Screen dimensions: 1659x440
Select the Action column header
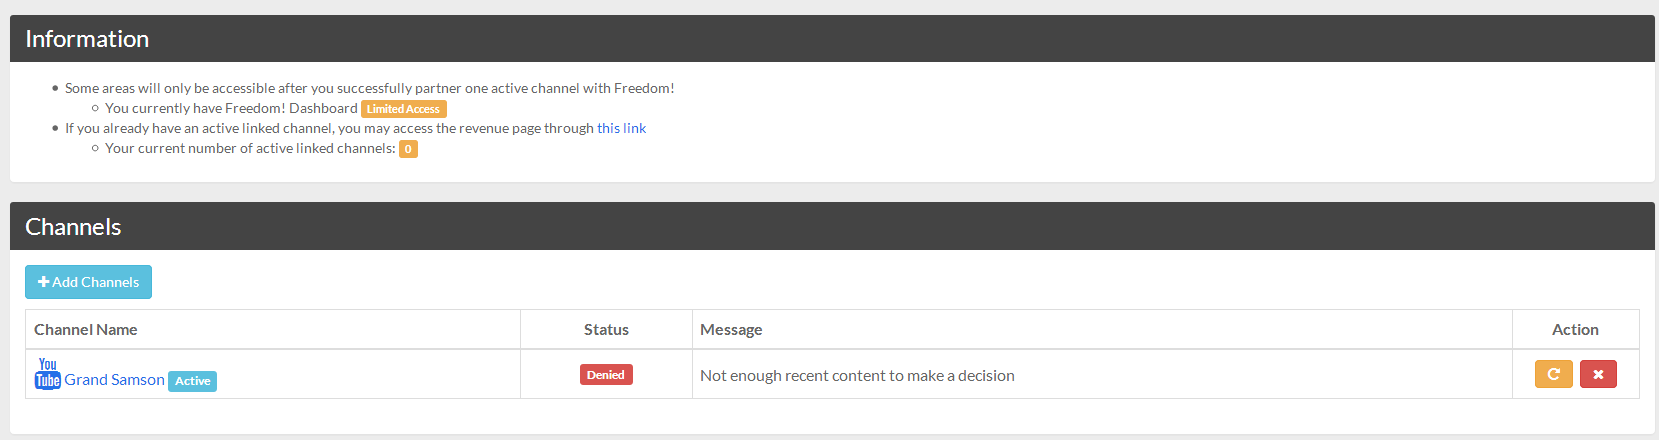point(1575,330)
